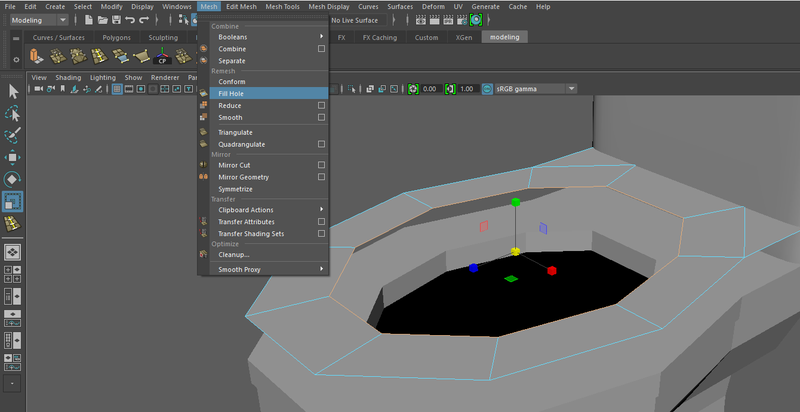The height and width of the screenshot is (412, 800).
Task: Open the Multi-Cut shelf tool
Action: point(99,56)
